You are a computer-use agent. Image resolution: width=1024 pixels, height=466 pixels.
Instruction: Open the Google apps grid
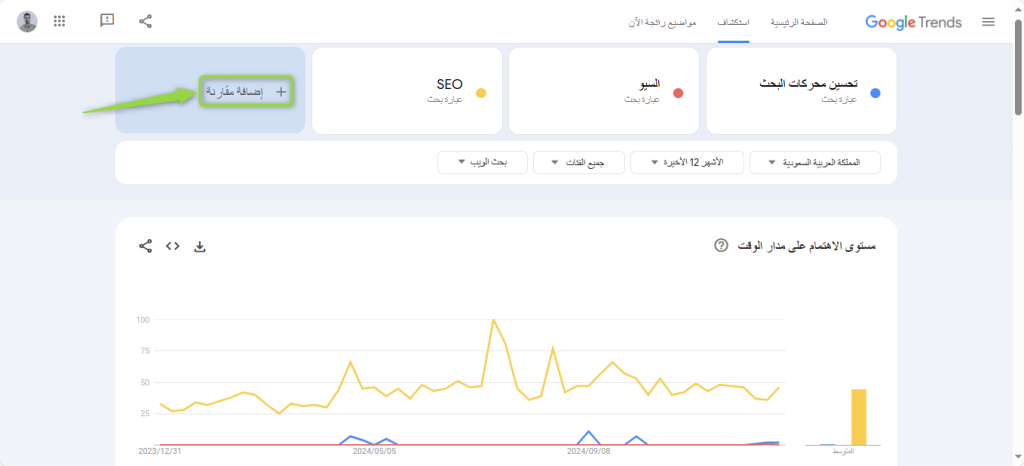pos(59,21)
